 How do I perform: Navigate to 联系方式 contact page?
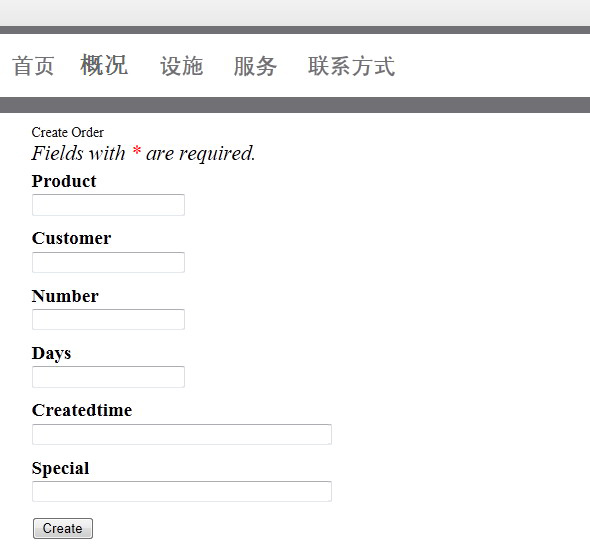(x=352, y=66)
